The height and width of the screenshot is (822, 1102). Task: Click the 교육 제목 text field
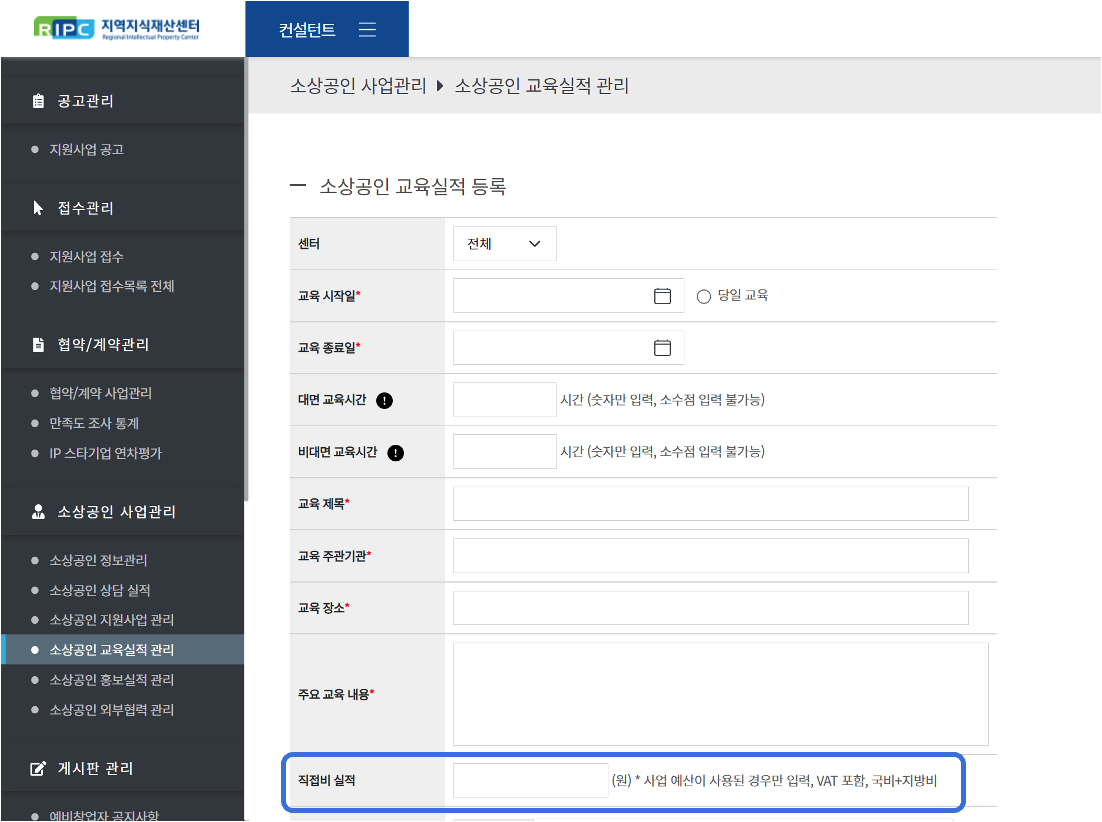pos(710,504)
